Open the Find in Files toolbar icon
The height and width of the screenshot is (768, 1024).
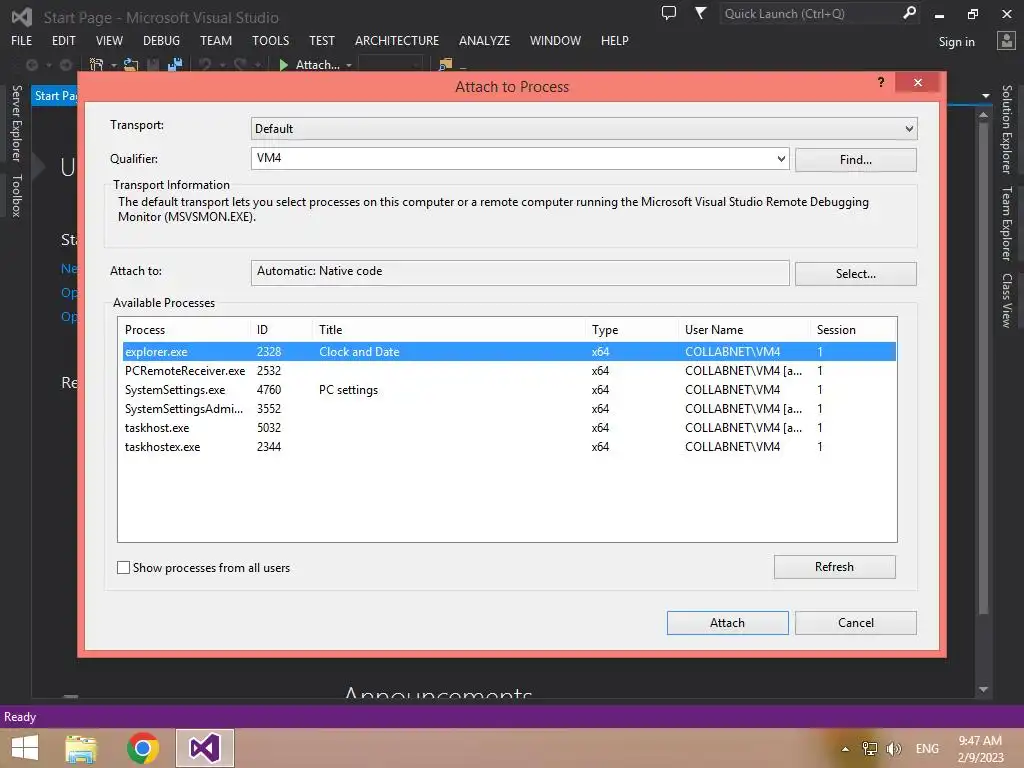445,65
